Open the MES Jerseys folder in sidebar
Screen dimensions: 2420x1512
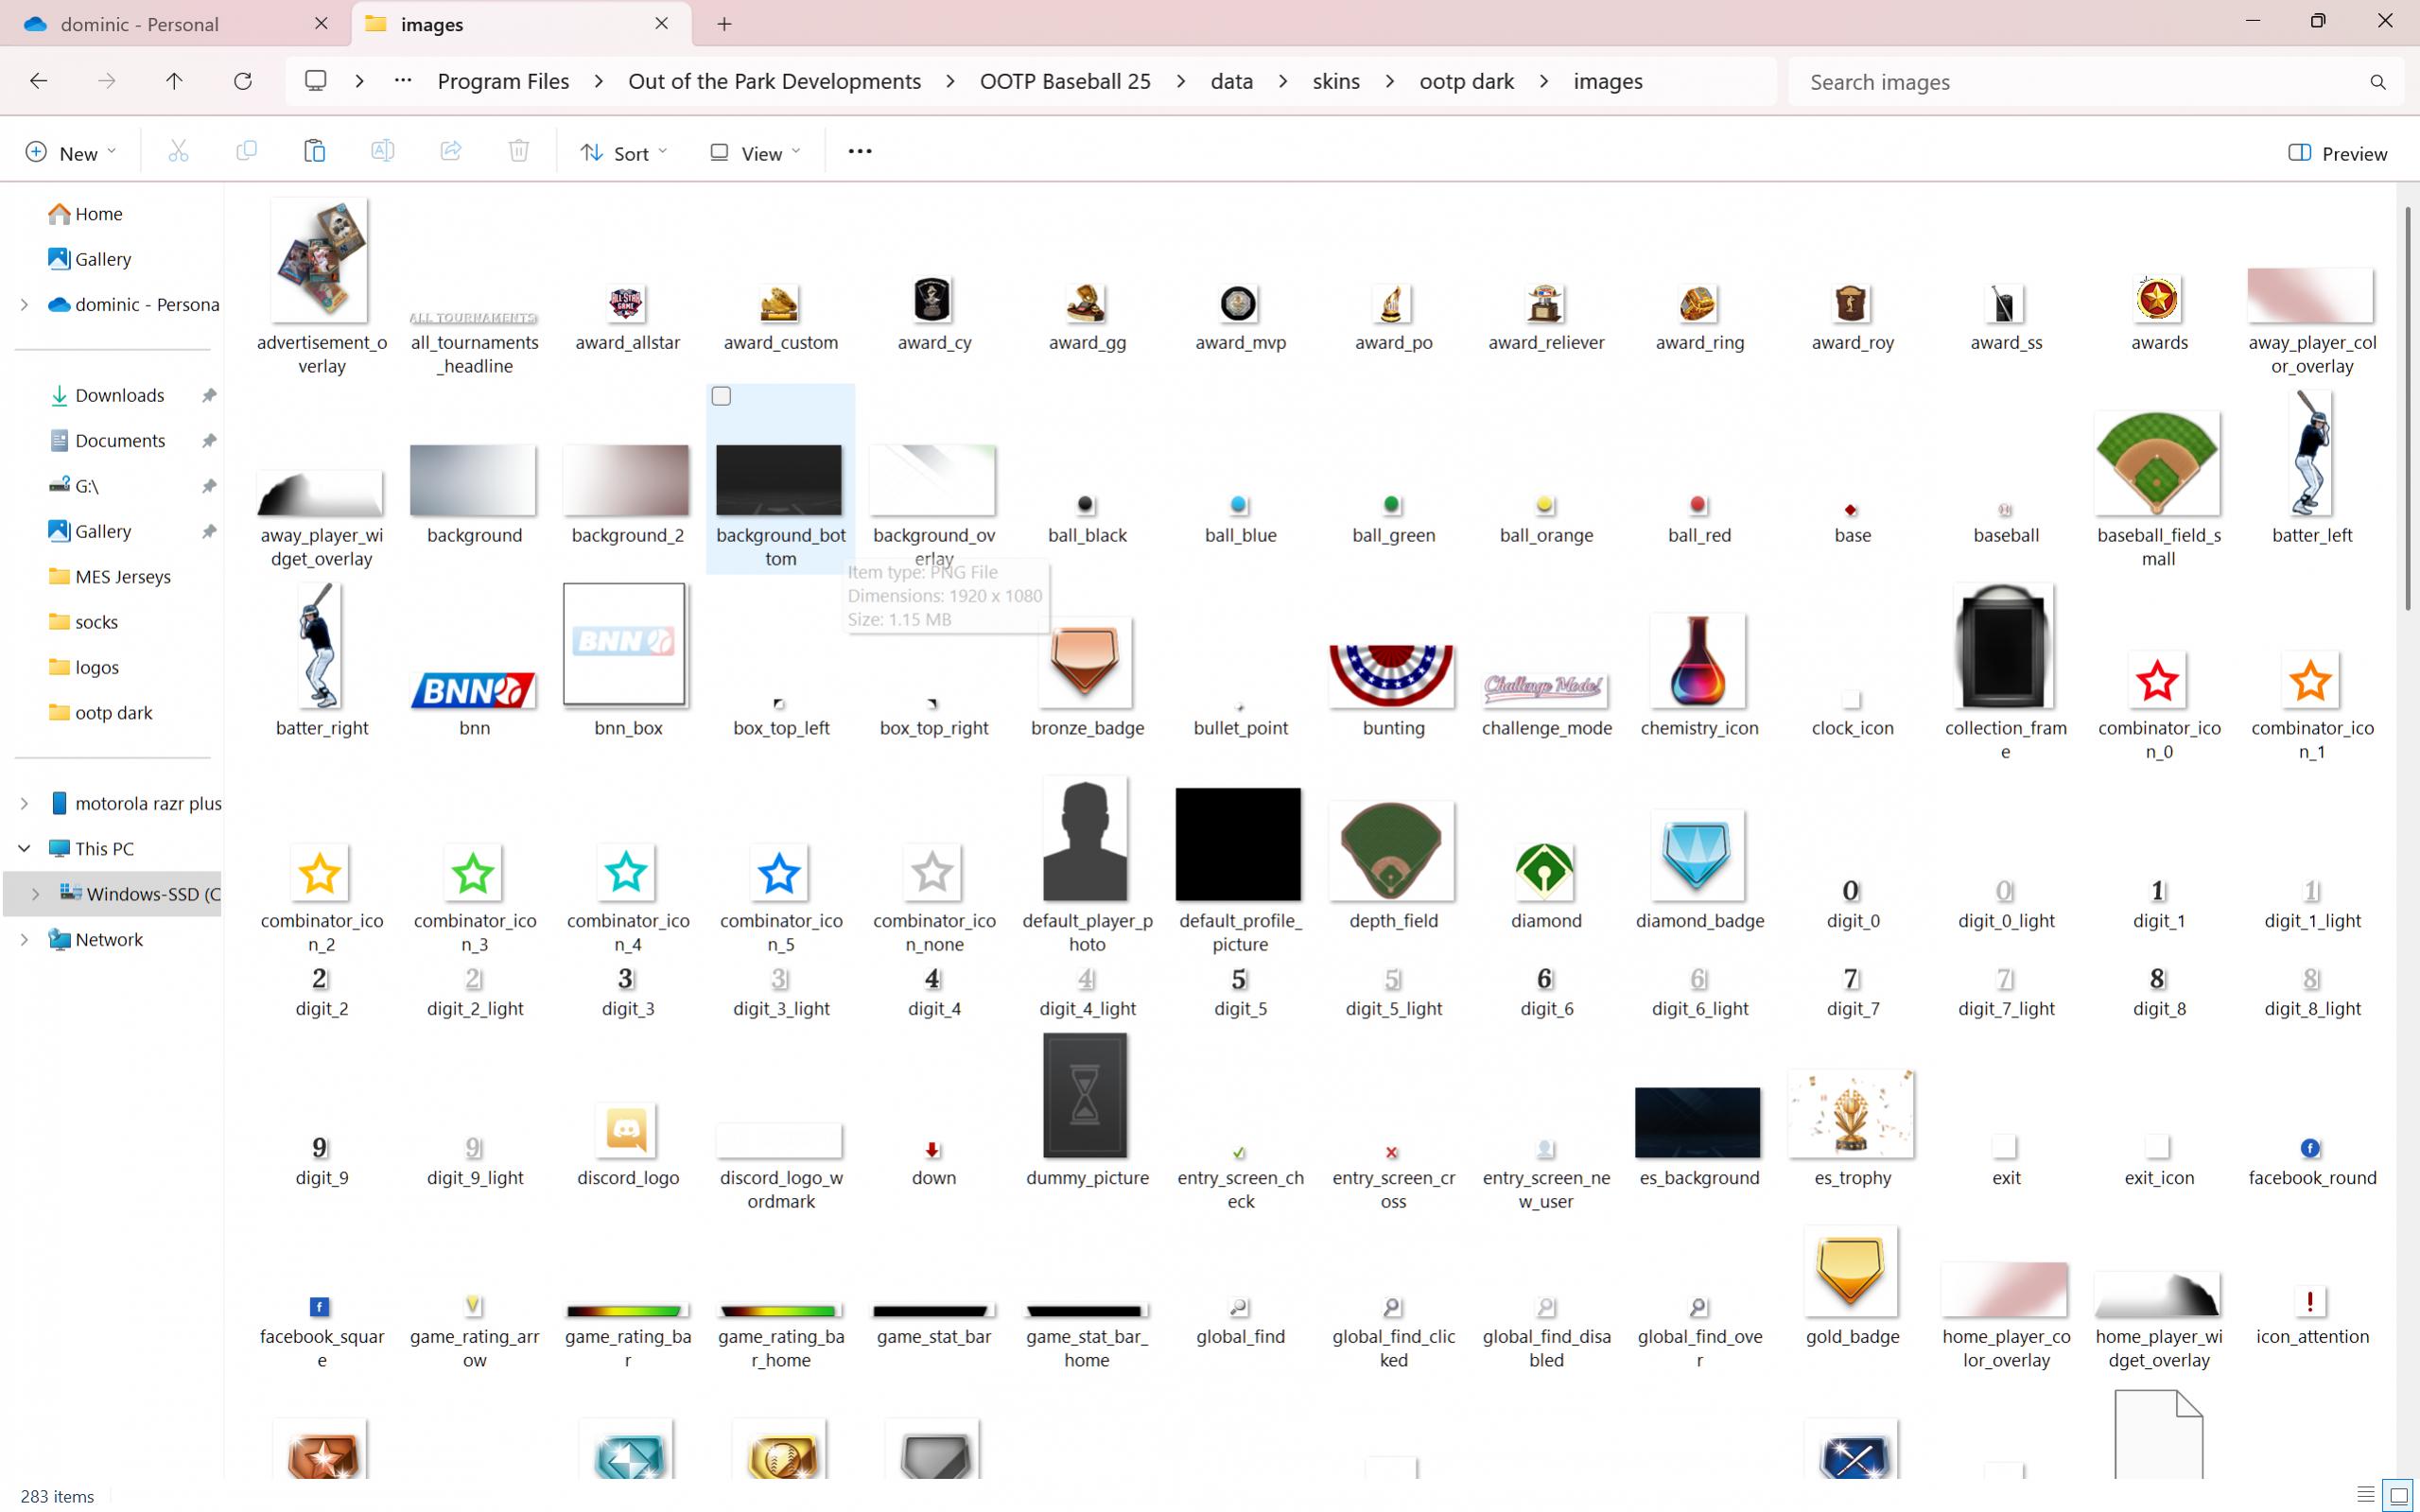(x=122, y=577)
